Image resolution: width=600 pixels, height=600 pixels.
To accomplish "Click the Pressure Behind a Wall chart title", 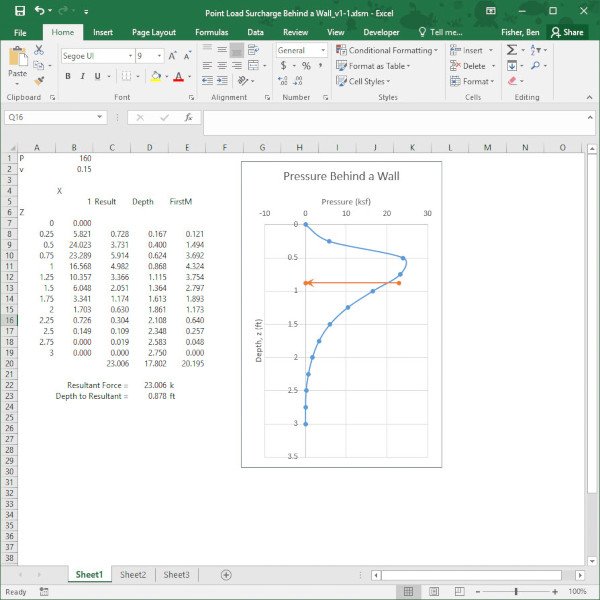I will (x=341, y=177).
